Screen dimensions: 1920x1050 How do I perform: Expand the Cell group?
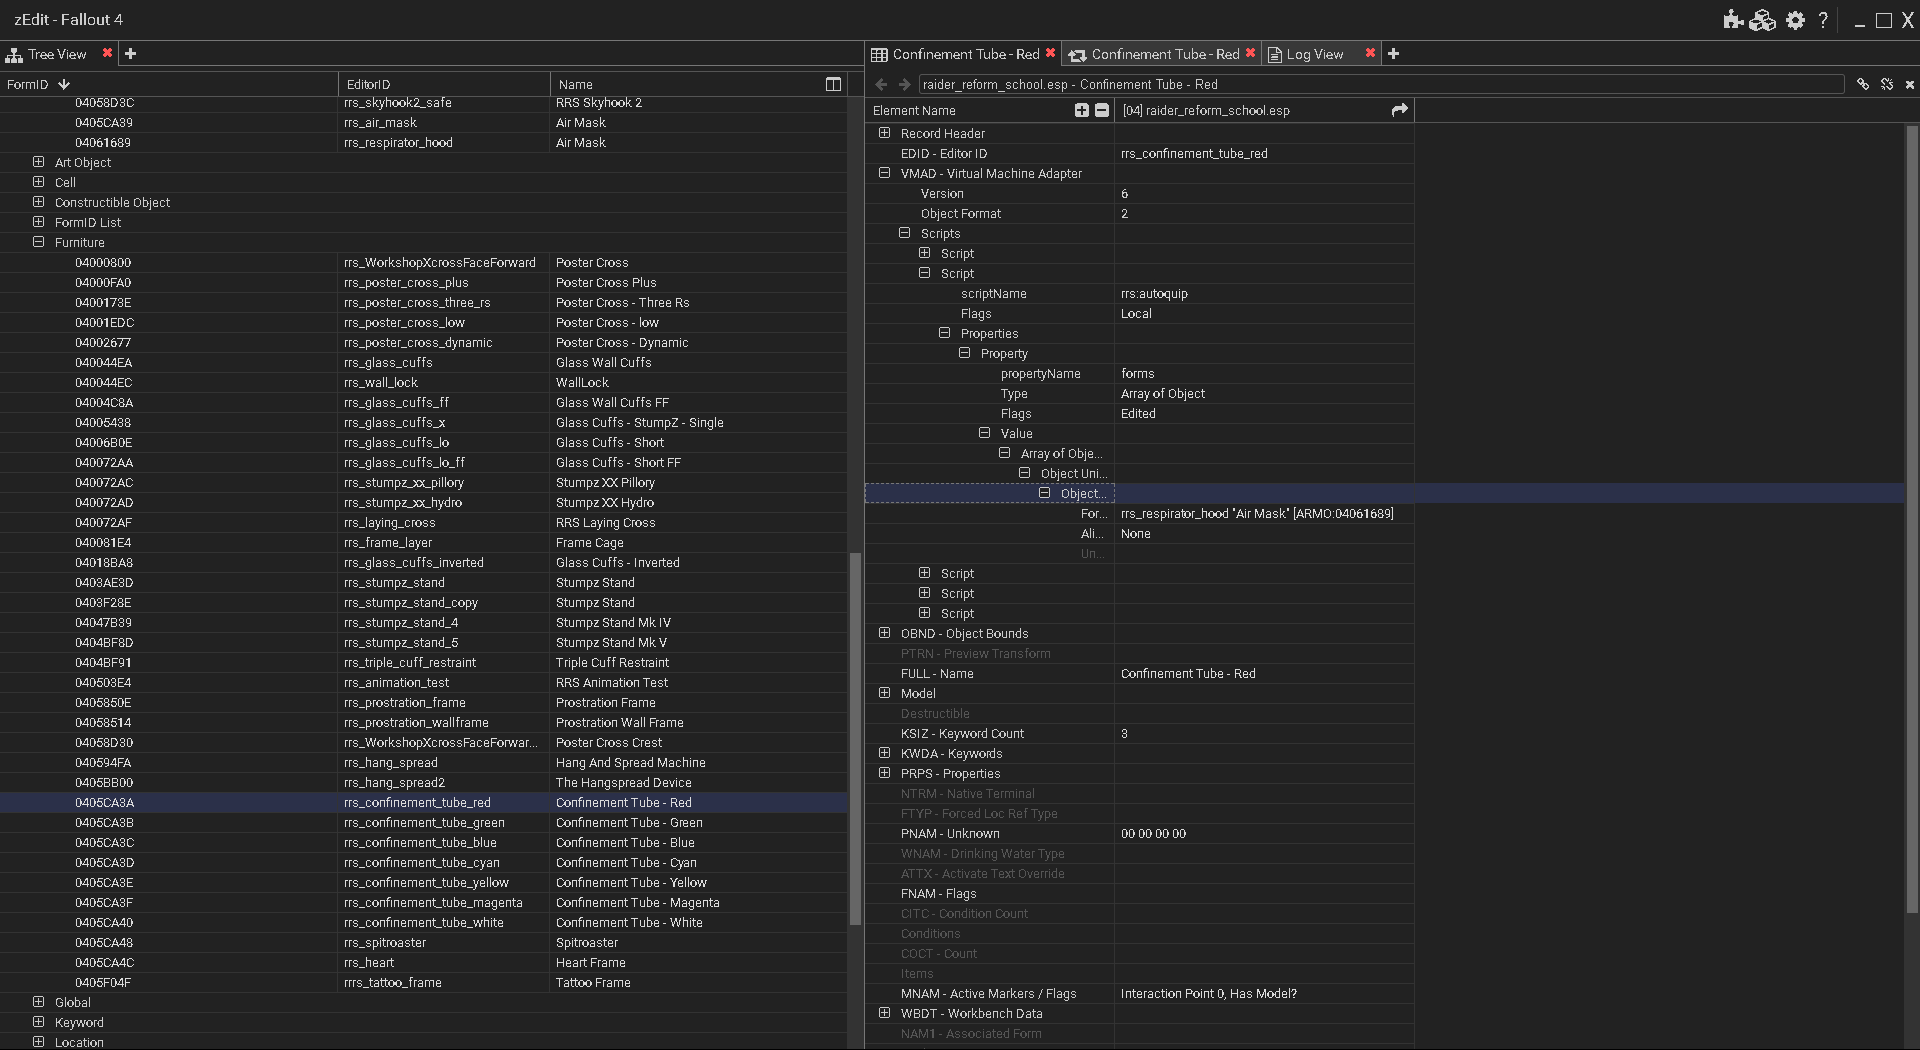[38, 182]
